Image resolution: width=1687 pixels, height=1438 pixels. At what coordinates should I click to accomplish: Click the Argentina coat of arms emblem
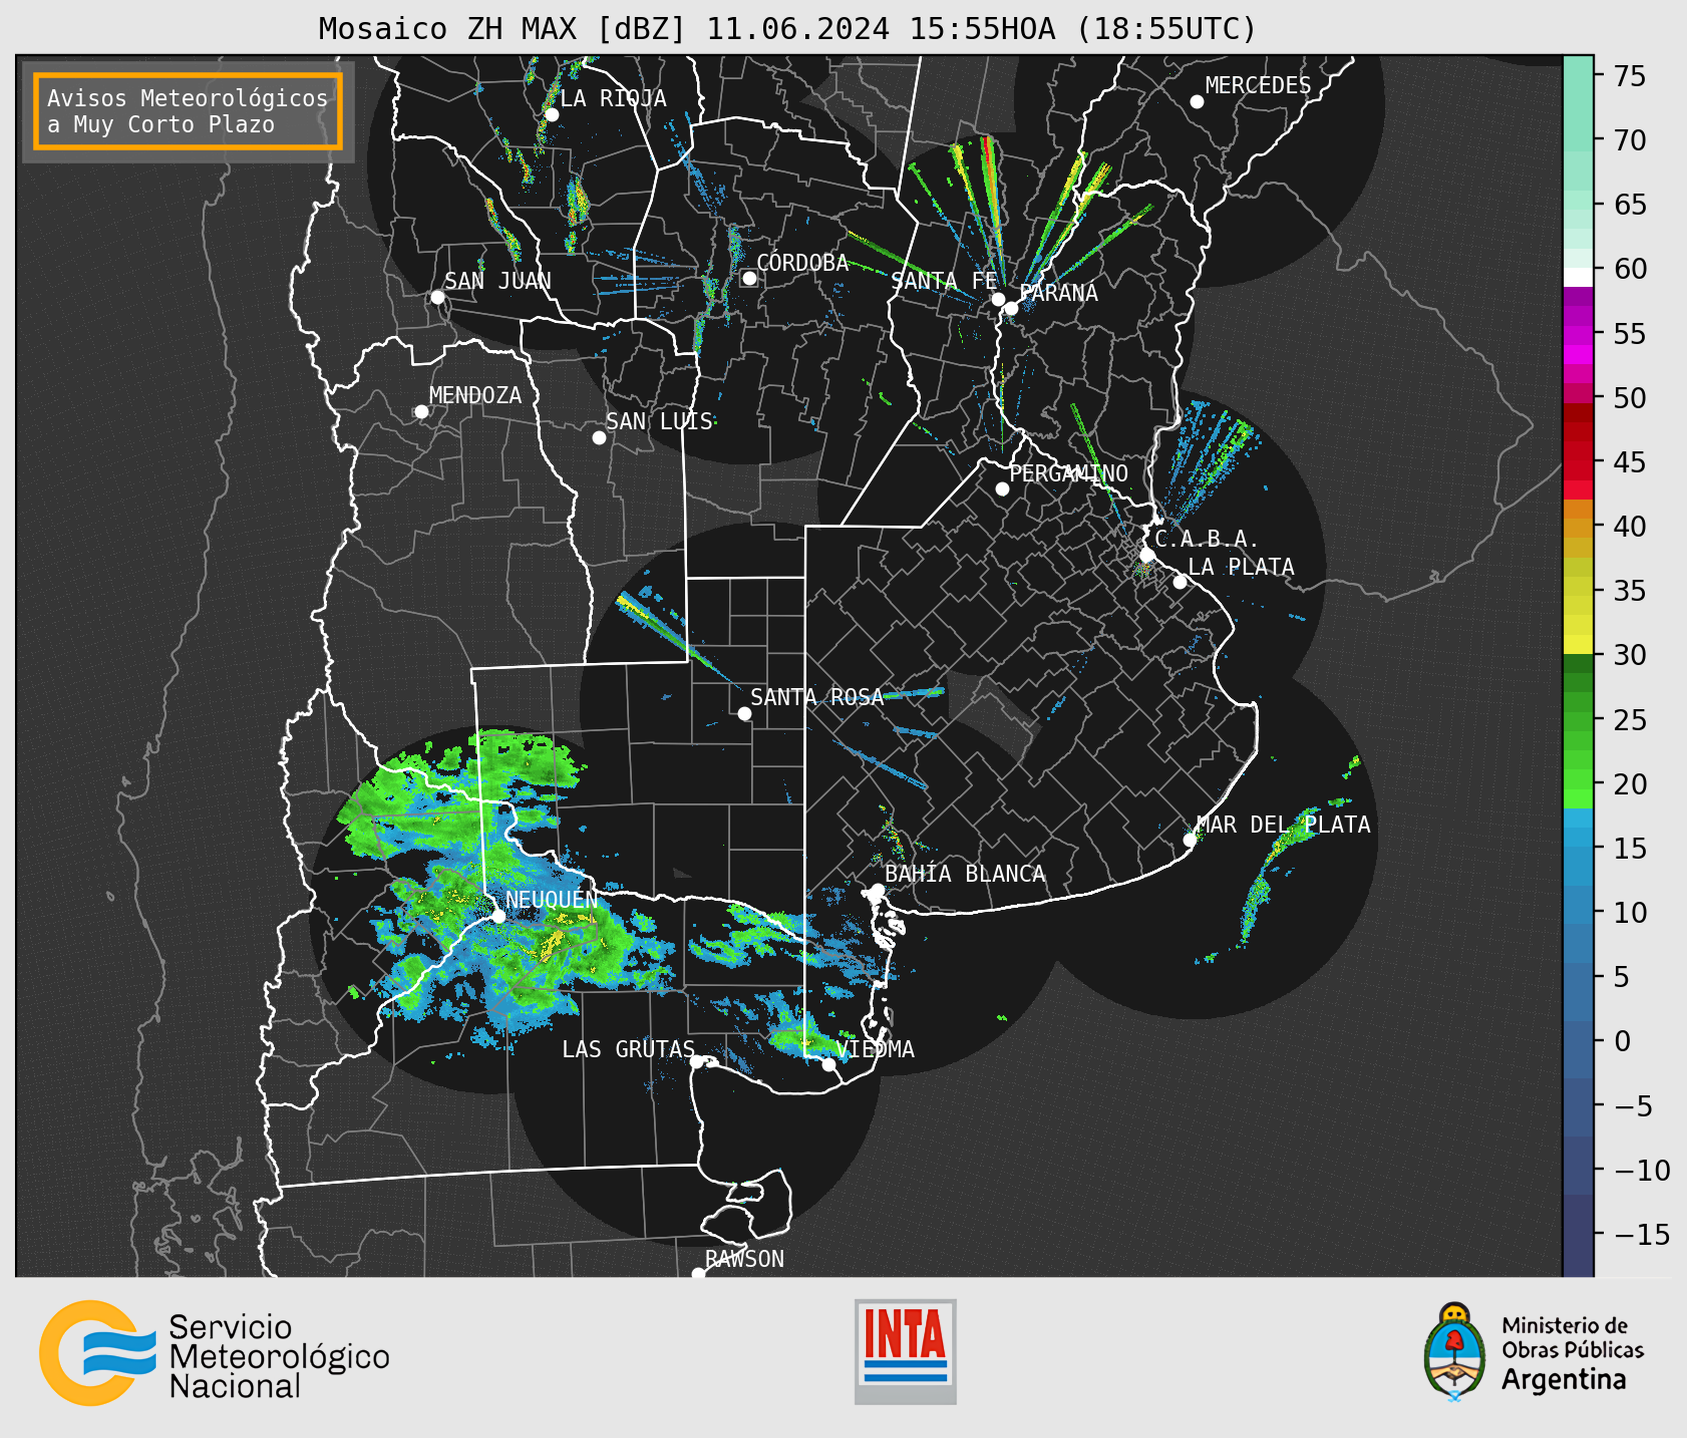pos(1455,1352)
